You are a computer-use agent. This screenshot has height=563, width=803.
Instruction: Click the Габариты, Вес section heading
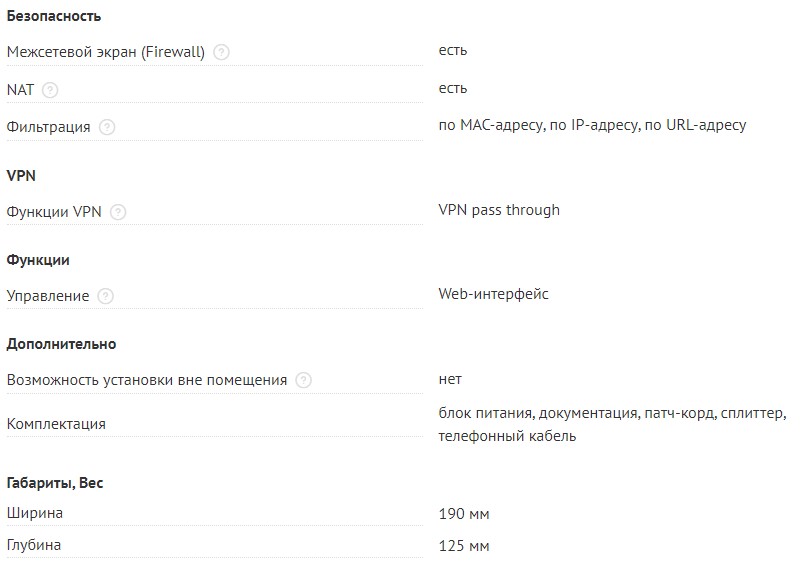(55, 482)
